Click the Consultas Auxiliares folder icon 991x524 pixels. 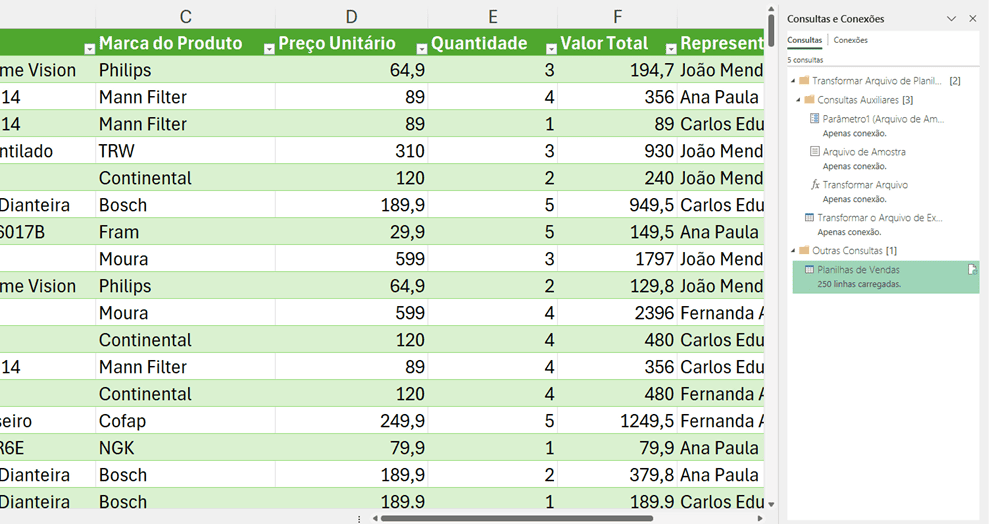point(809,100)
